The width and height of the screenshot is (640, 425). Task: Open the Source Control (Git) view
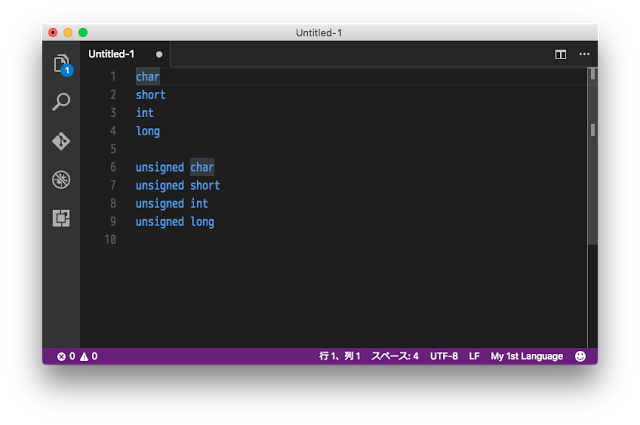61,141
